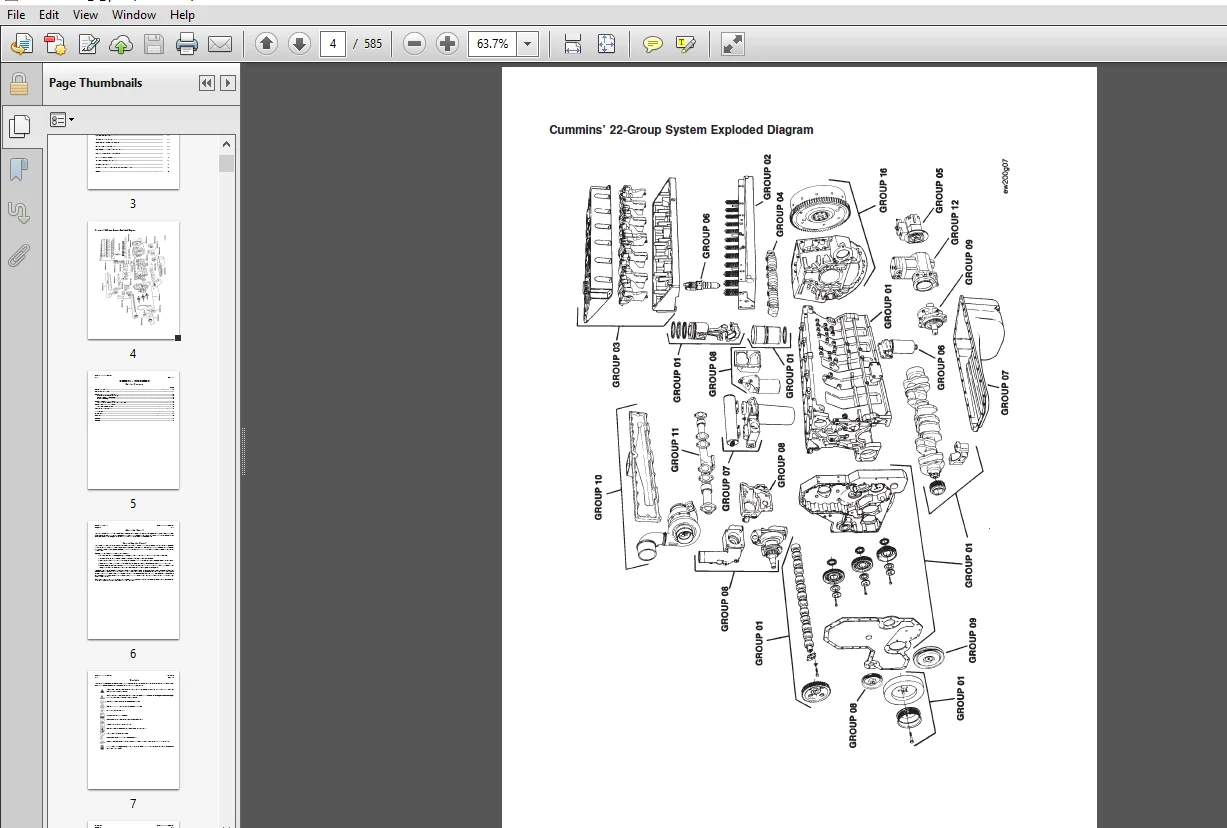Zoom in with the plus button
The image size is (1227, 828).
click(x=447, y=44)
